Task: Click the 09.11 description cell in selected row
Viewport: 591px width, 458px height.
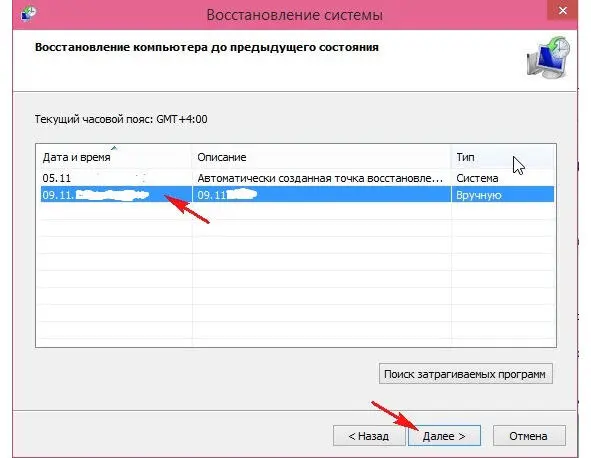Action: (322, 195)
